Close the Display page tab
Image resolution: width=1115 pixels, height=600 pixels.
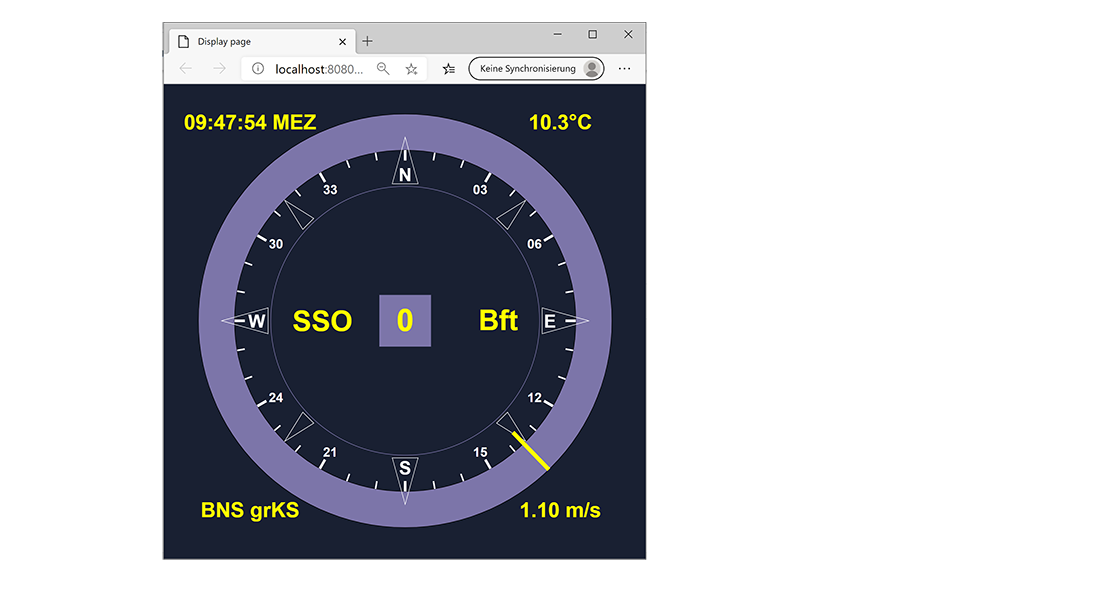point(343,42)
